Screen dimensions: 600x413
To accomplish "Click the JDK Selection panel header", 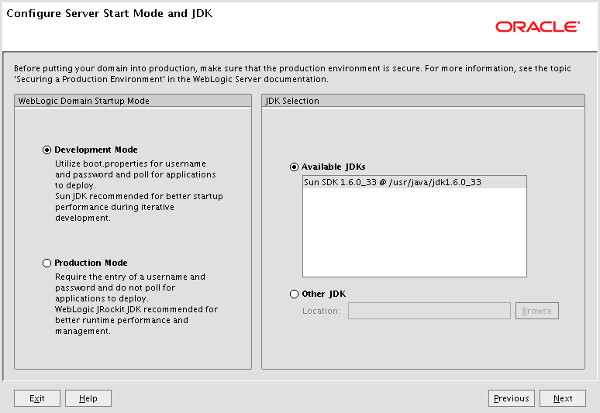I will click(x=423, y=101).
